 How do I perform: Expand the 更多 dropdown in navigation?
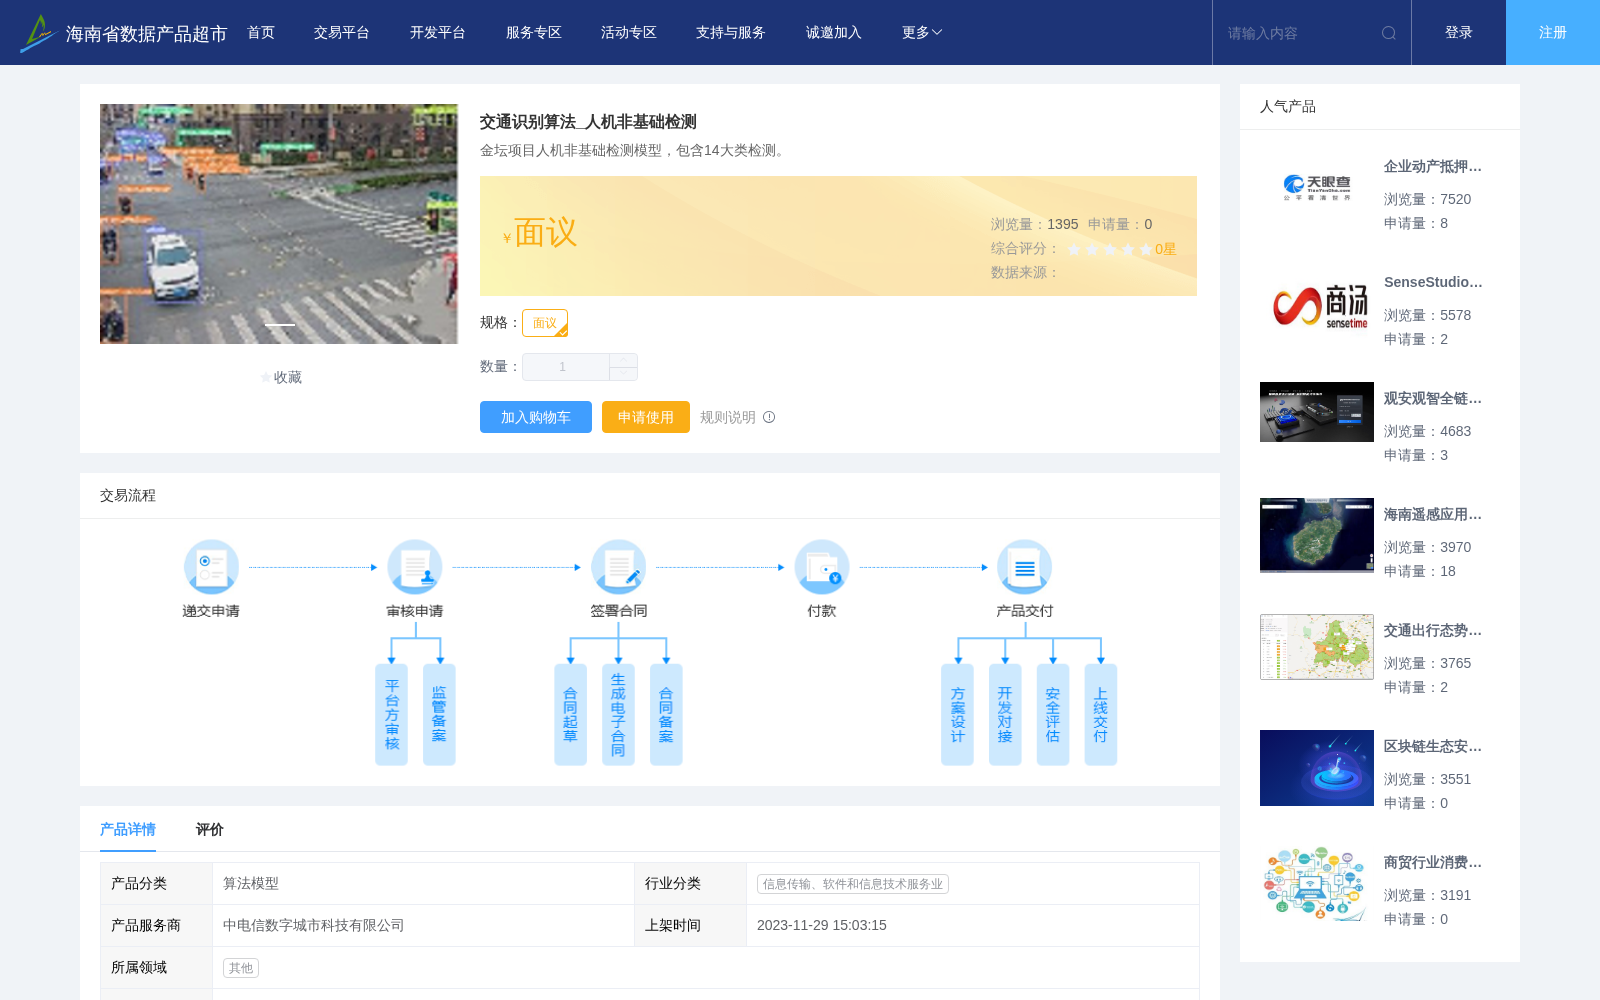click(x=922, y=33)
